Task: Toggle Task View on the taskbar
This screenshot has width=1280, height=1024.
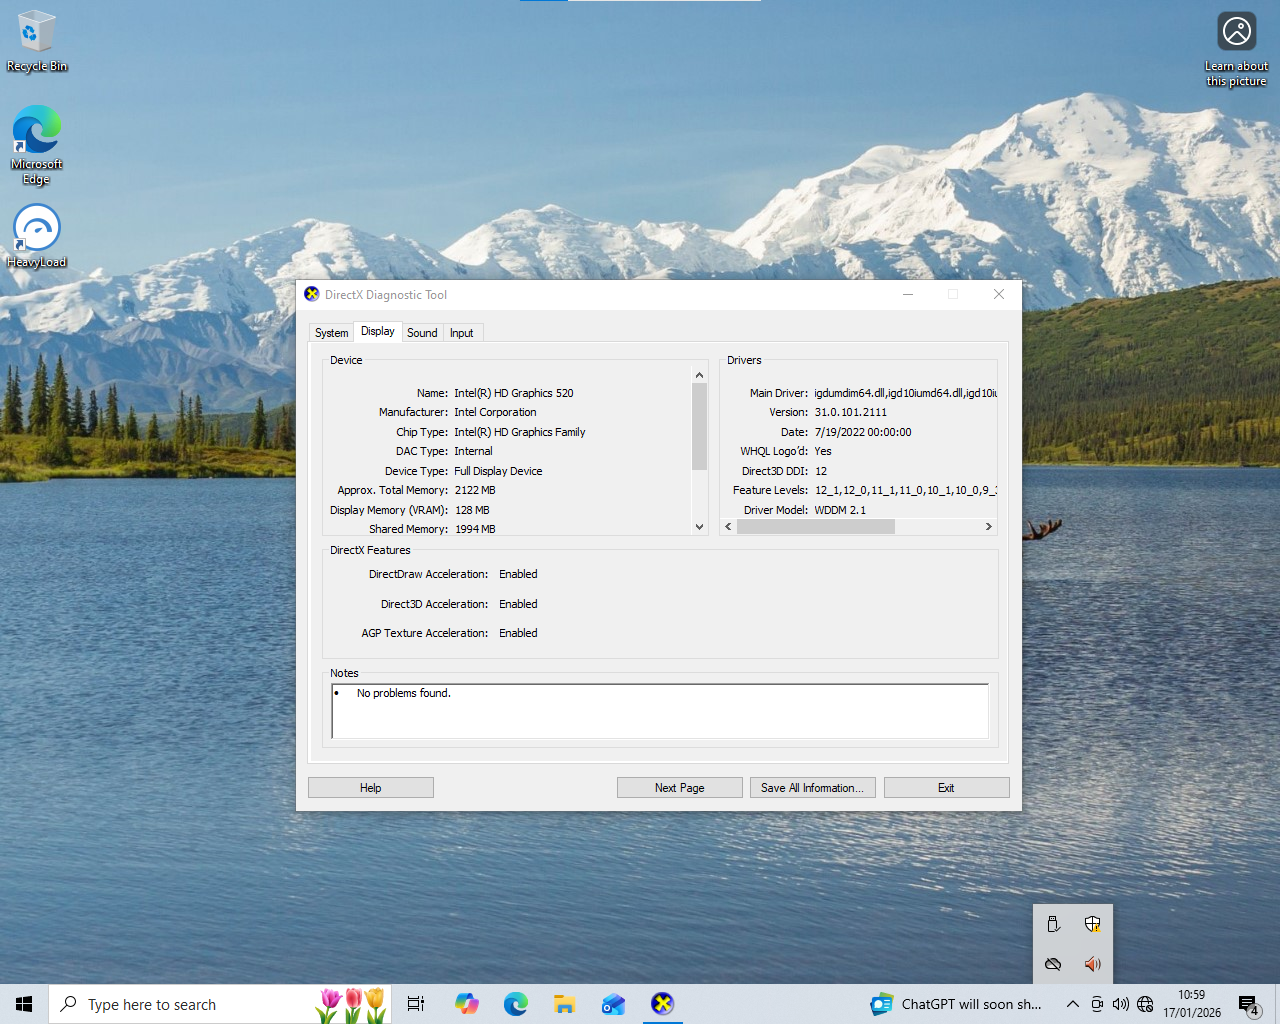Action: tap(415, 1003)
